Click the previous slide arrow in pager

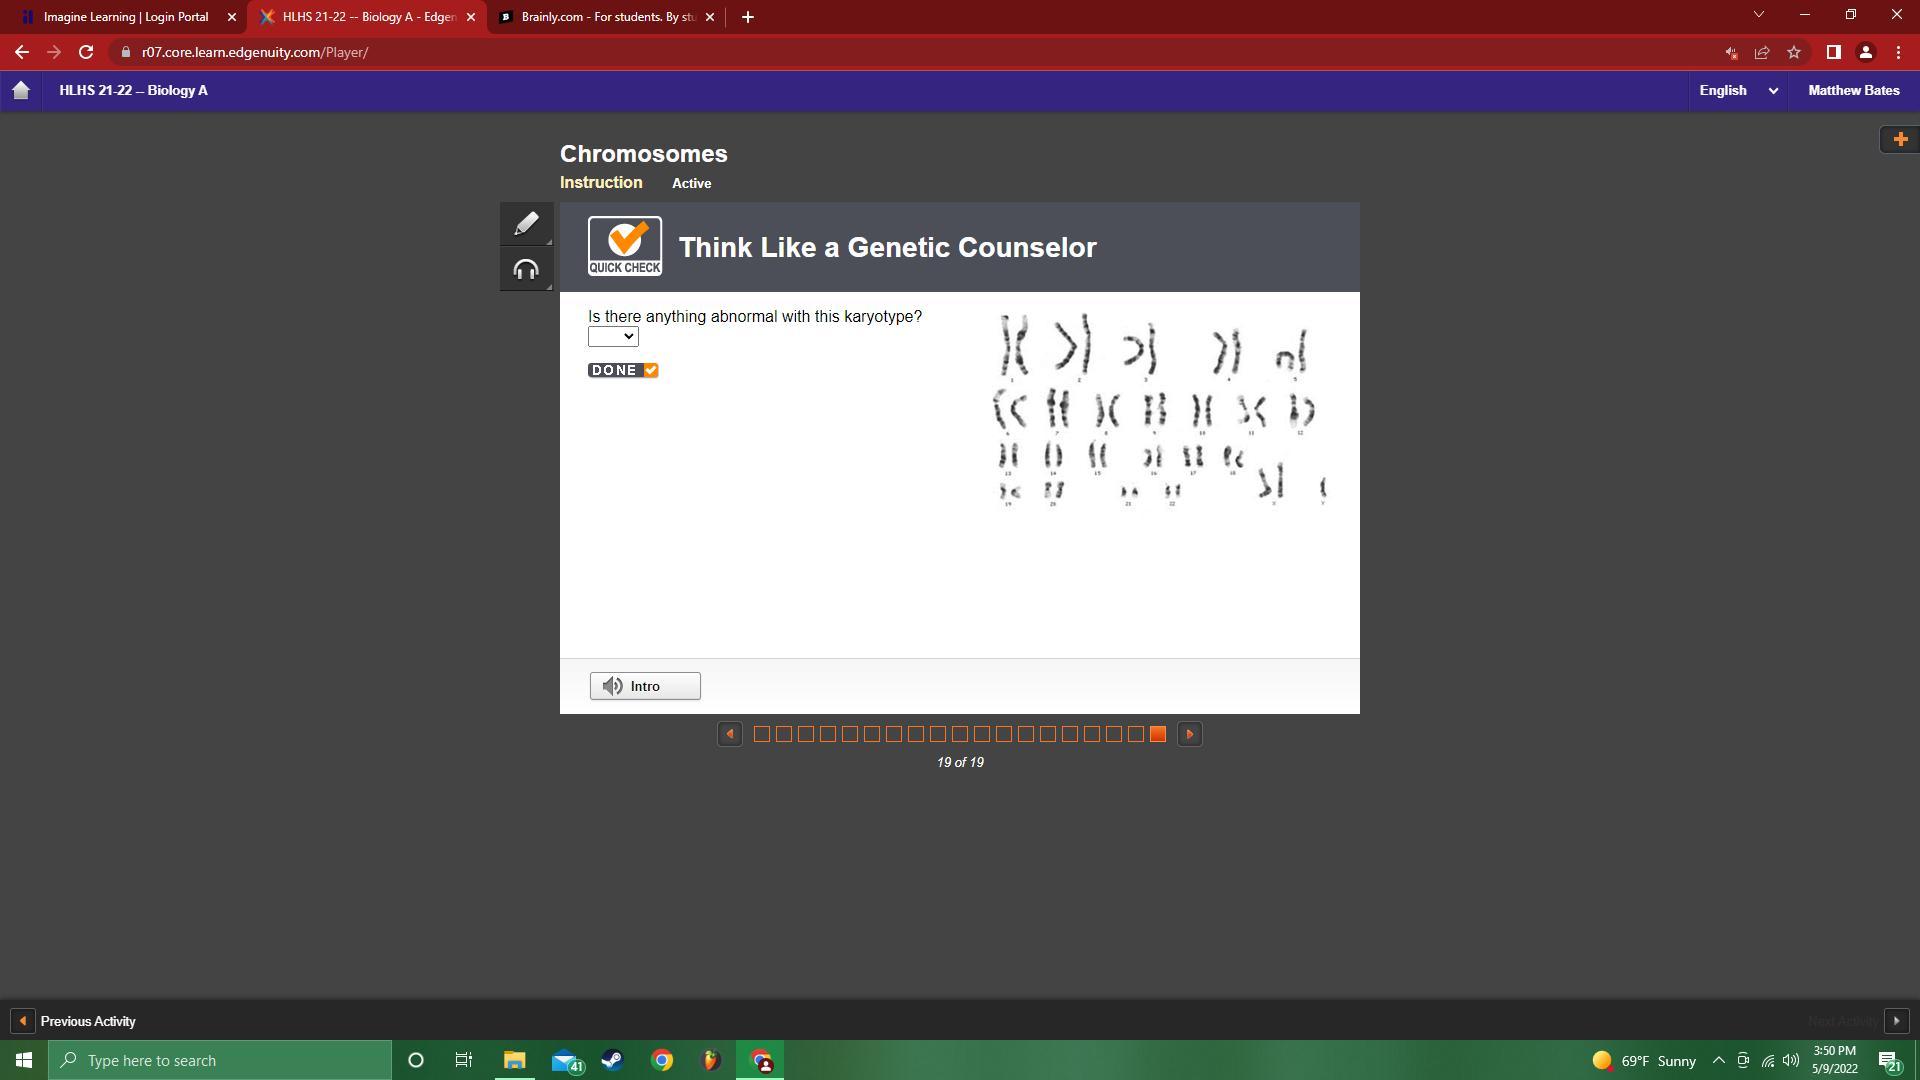coord(730,734)
